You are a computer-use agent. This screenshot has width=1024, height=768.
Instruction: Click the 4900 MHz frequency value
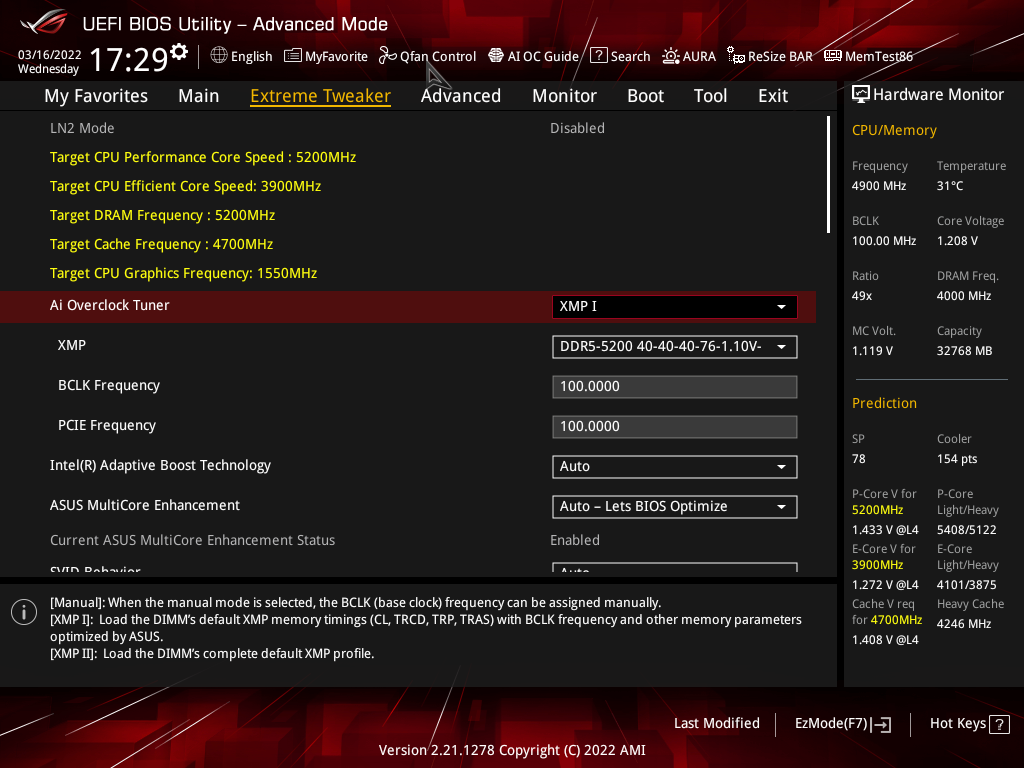click(x=878, y=185)
